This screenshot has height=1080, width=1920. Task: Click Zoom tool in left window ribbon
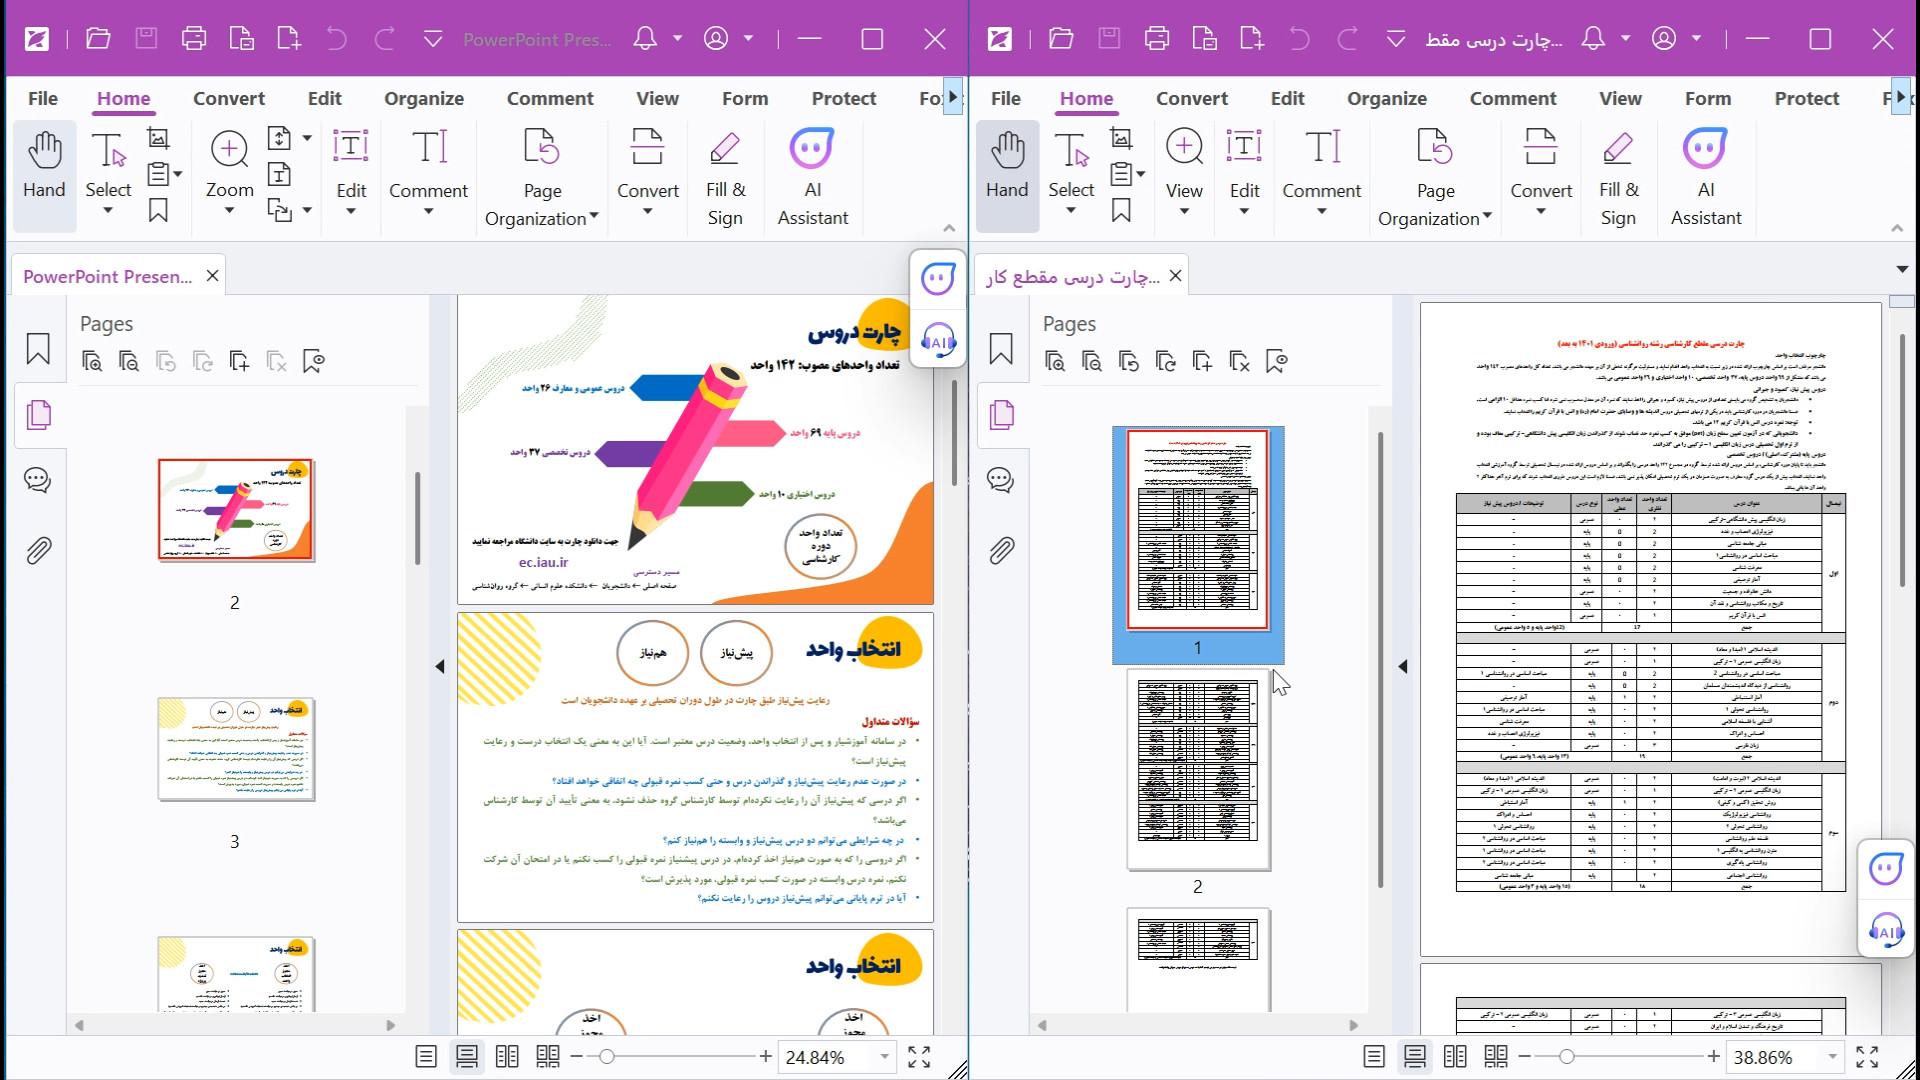coord(229,165)
